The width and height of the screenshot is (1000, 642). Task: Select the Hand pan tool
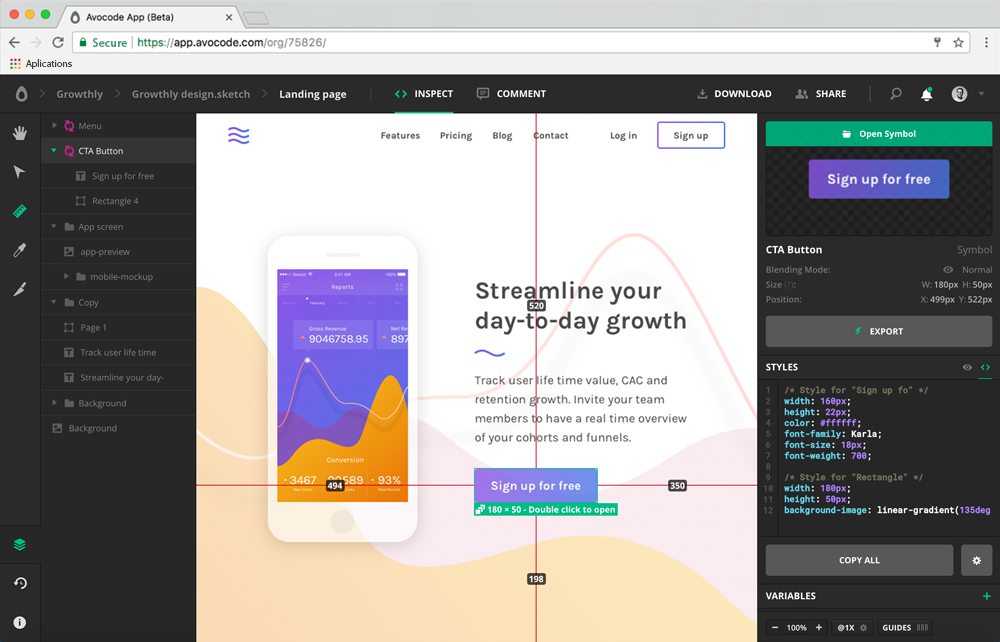point(19,133)
